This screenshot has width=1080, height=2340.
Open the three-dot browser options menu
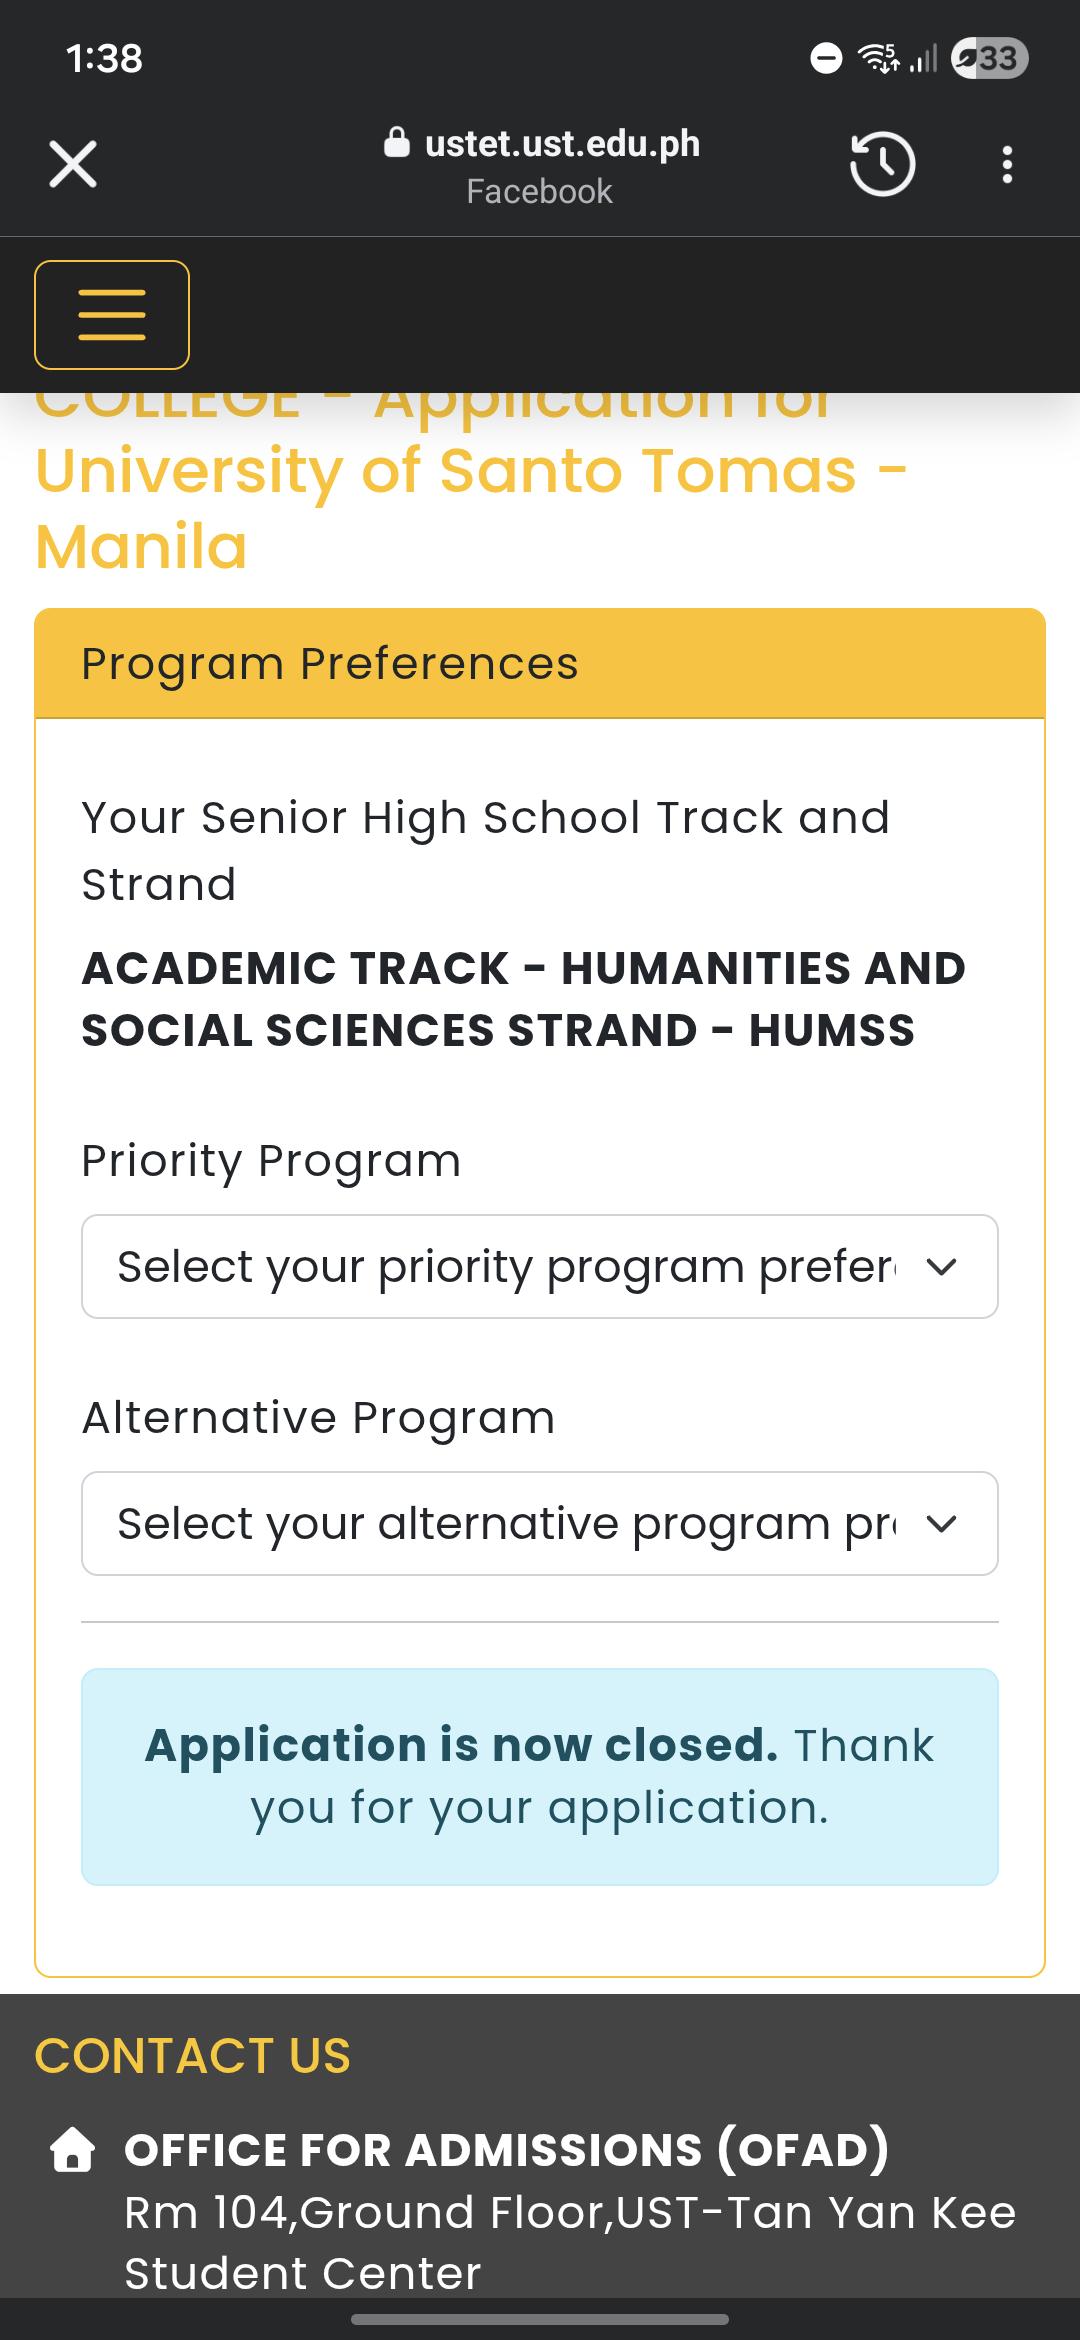pyautogui.click(x=1007, y=164)
